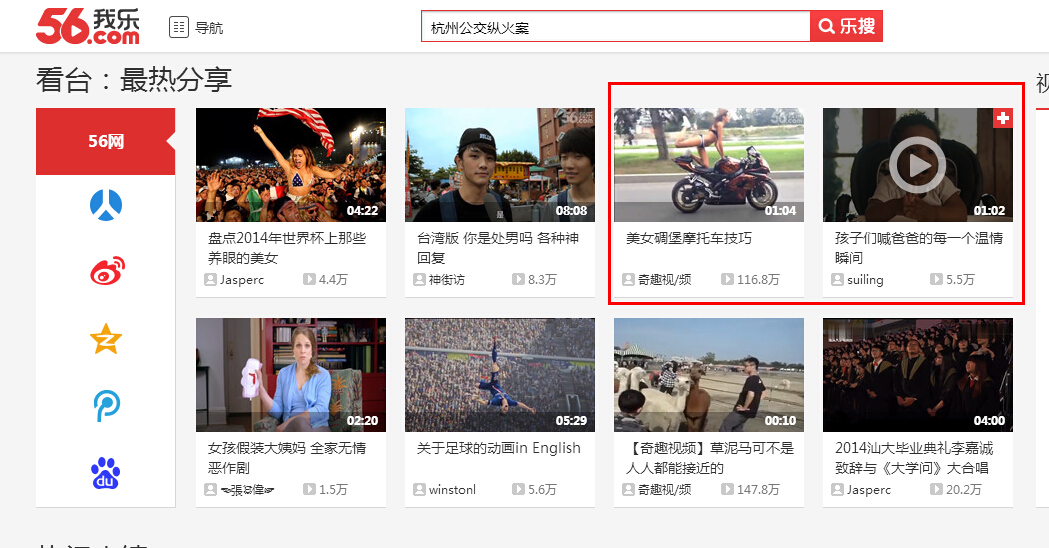This screenshot has width=1049, height=548.
Task: Select the Renren icon in sidebar
Action: [106, 205]
